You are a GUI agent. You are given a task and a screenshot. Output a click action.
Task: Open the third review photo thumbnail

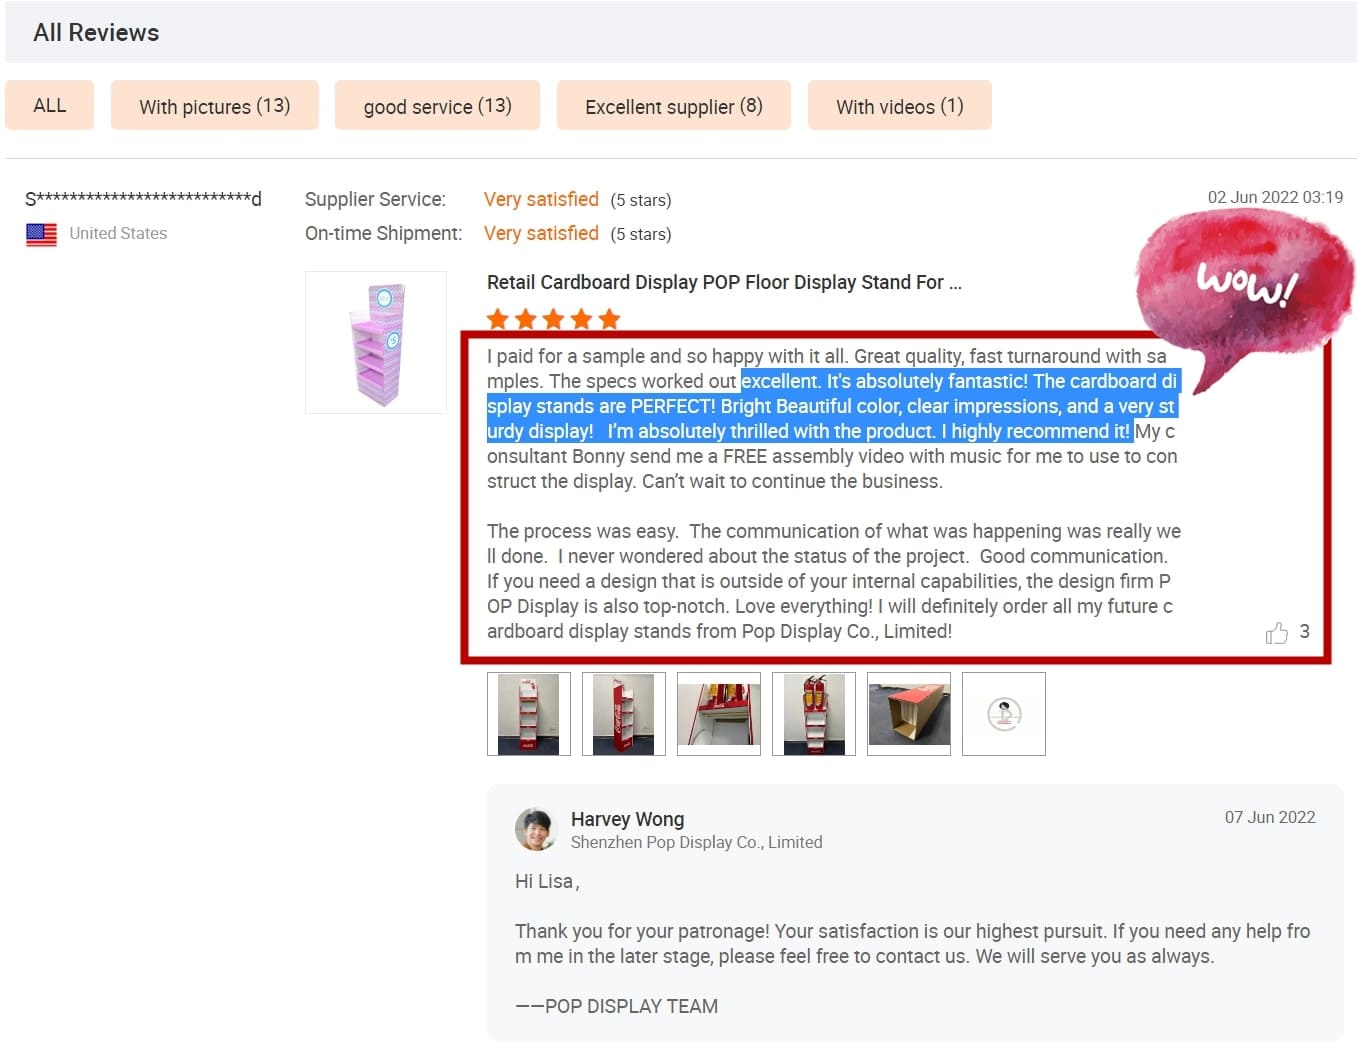point(719,714)
